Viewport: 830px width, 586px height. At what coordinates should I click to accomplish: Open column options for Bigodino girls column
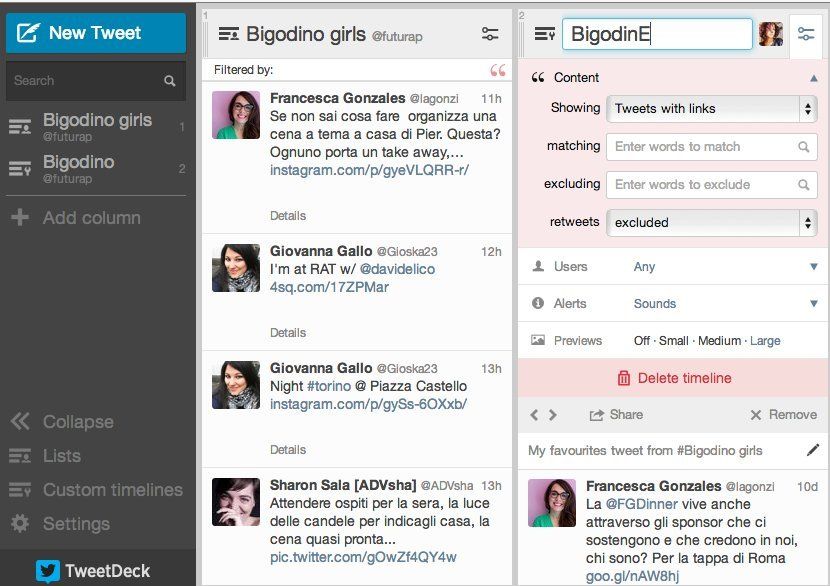490,34
